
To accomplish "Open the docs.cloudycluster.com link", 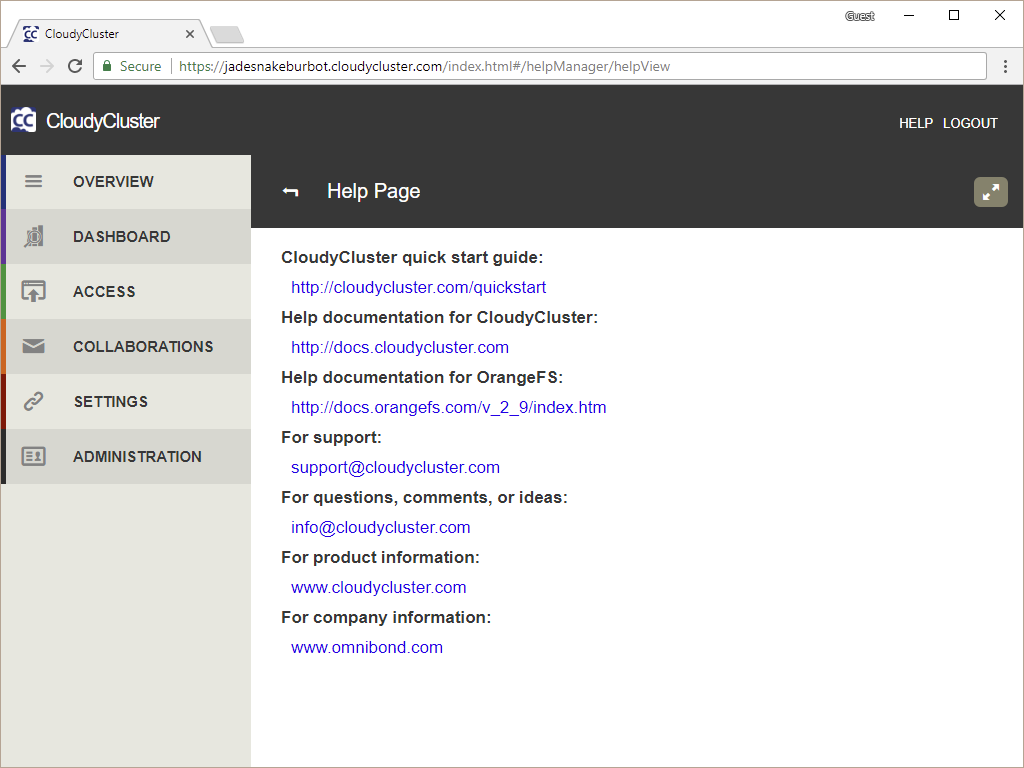I will tap(400, 347).
